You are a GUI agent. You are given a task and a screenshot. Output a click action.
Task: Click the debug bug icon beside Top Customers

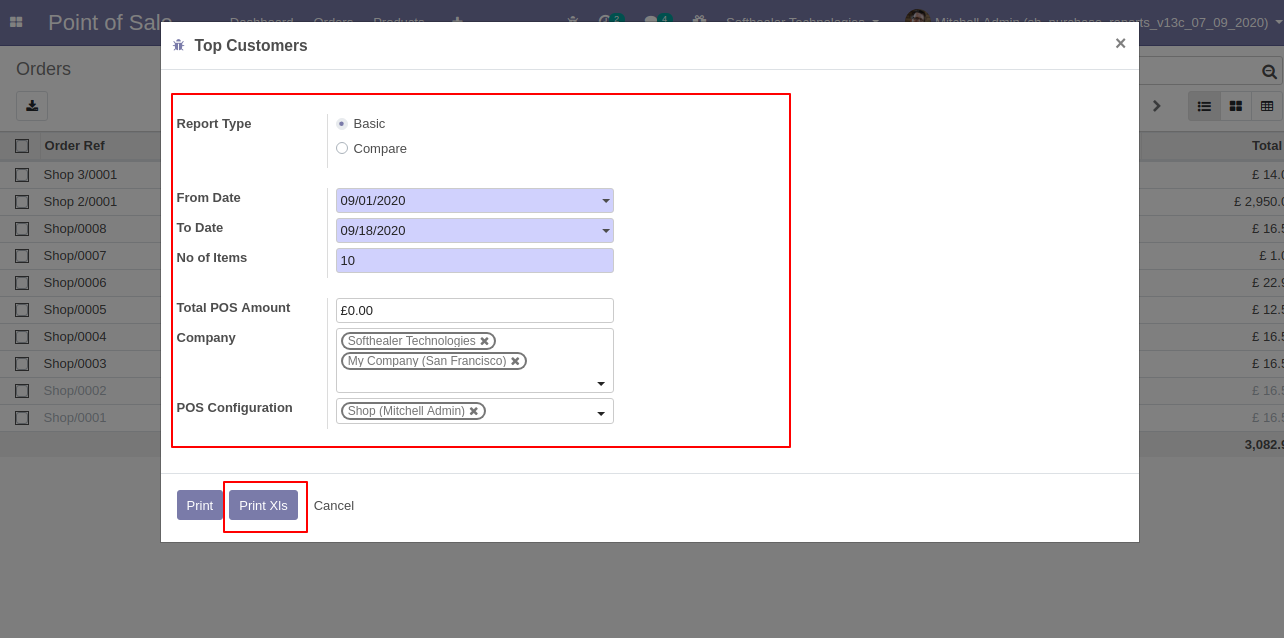coord(179,45)
